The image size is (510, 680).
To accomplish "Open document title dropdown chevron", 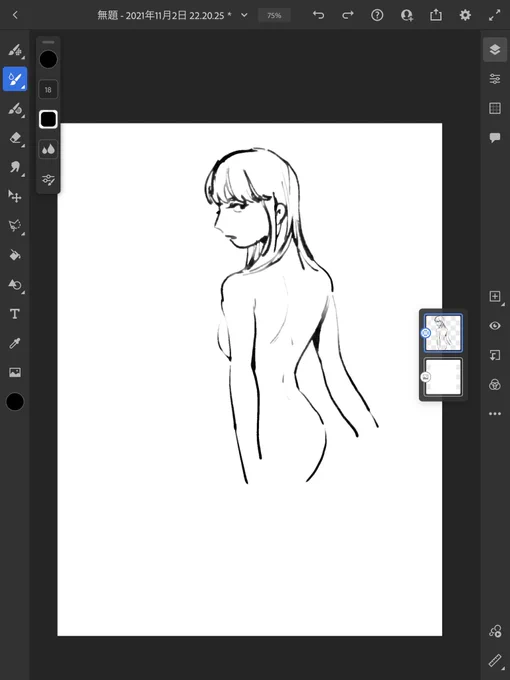I will (x=244, y=15).
